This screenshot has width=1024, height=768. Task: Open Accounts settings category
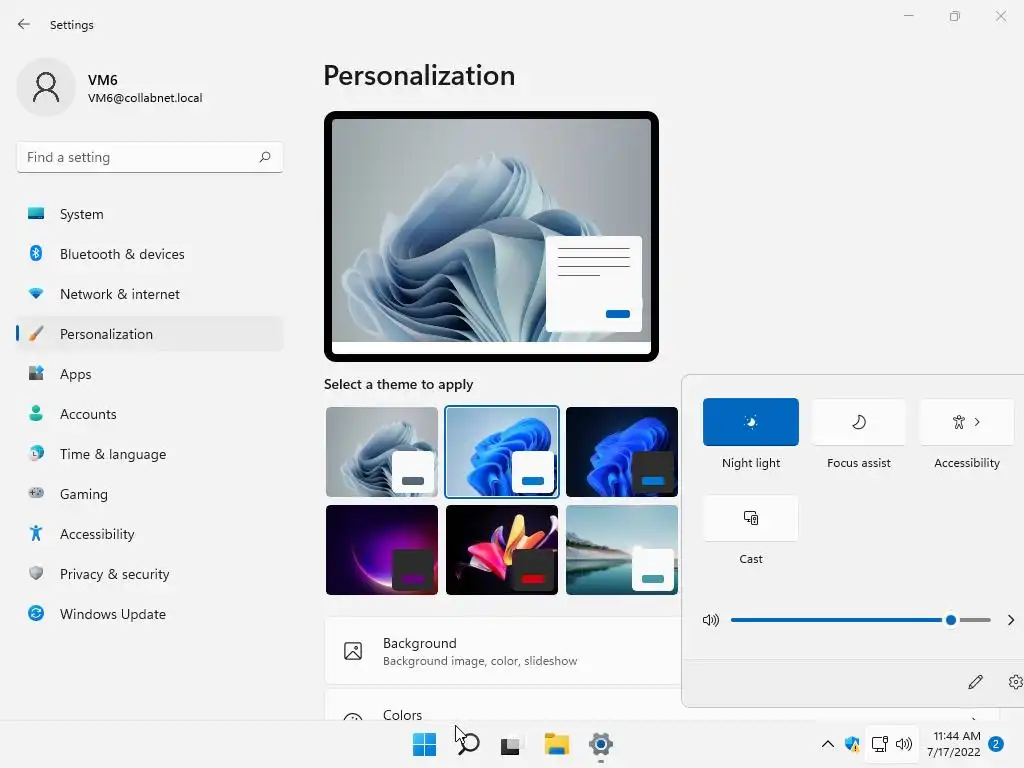[150, 414]
